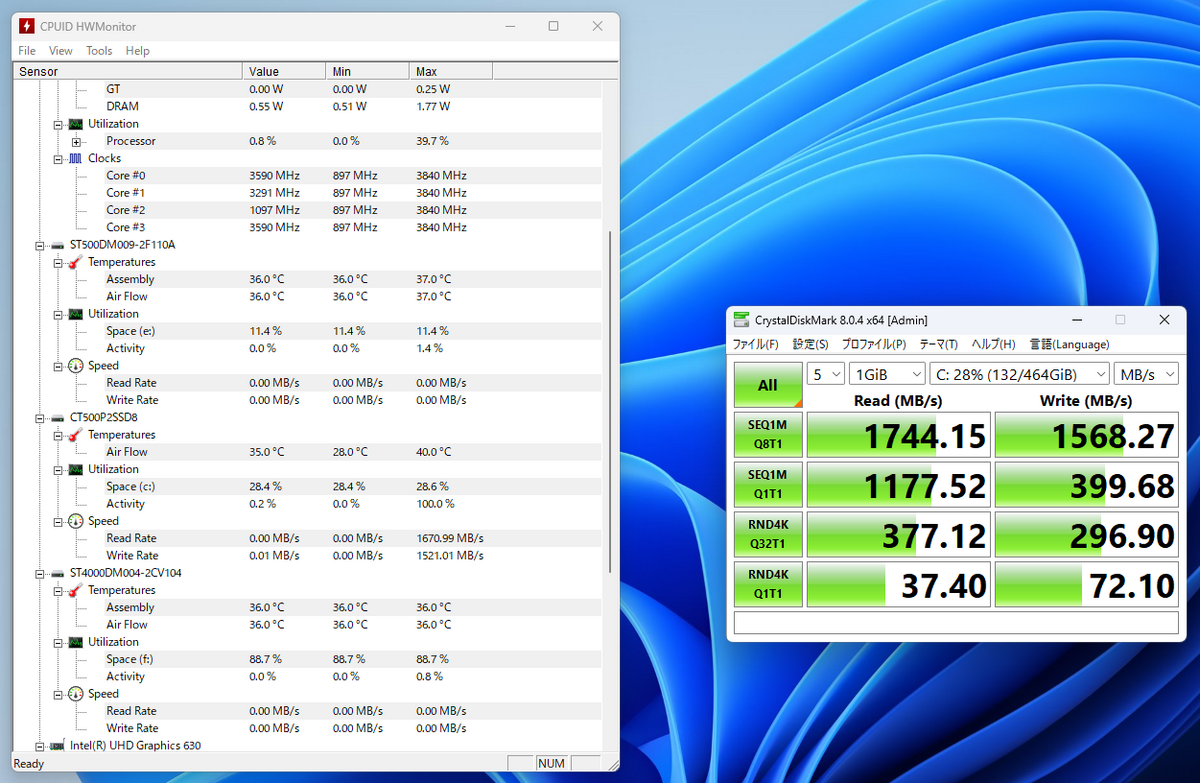Image resolution: width=1200 pixels, height=783 pixels.
Task: Click Temperatures thermometer icon under ST500DM009
Action: 76,262
